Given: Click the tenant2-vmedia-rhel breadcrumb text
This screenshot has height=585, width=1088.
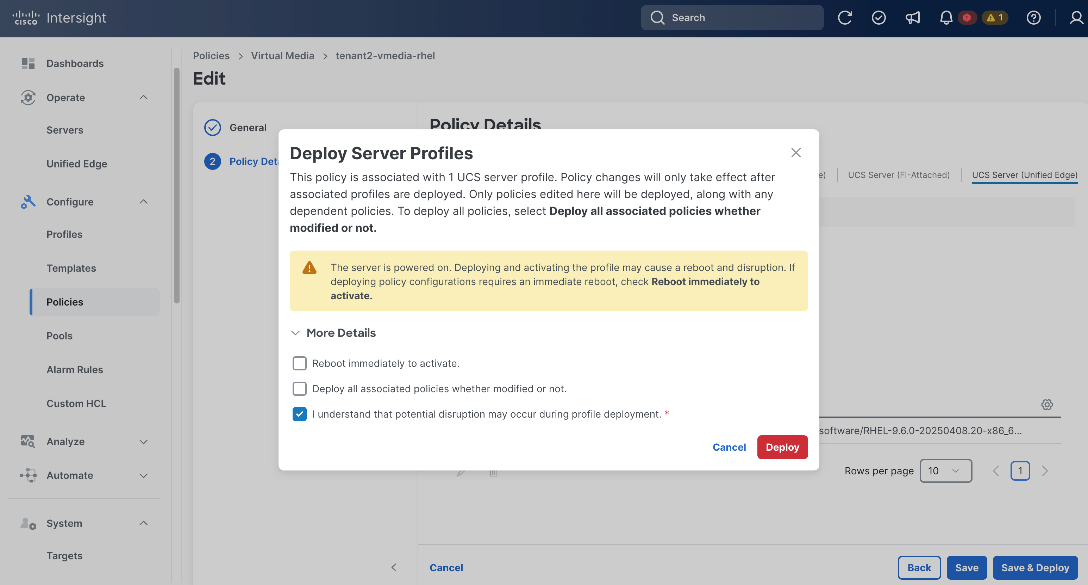Looking at the screenshot, I should tap(385, 56).
